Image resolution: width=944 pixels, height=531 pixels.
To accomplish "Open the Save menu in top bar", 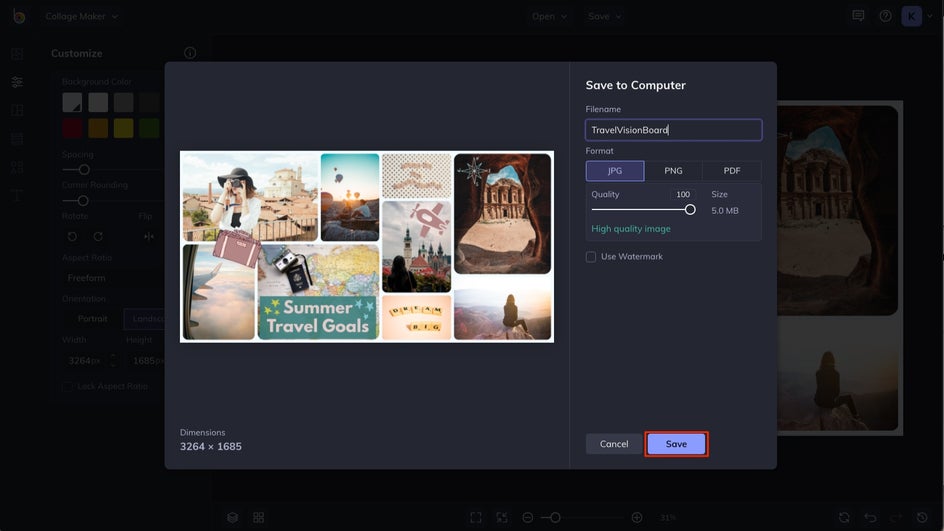I will coord(604,16).
